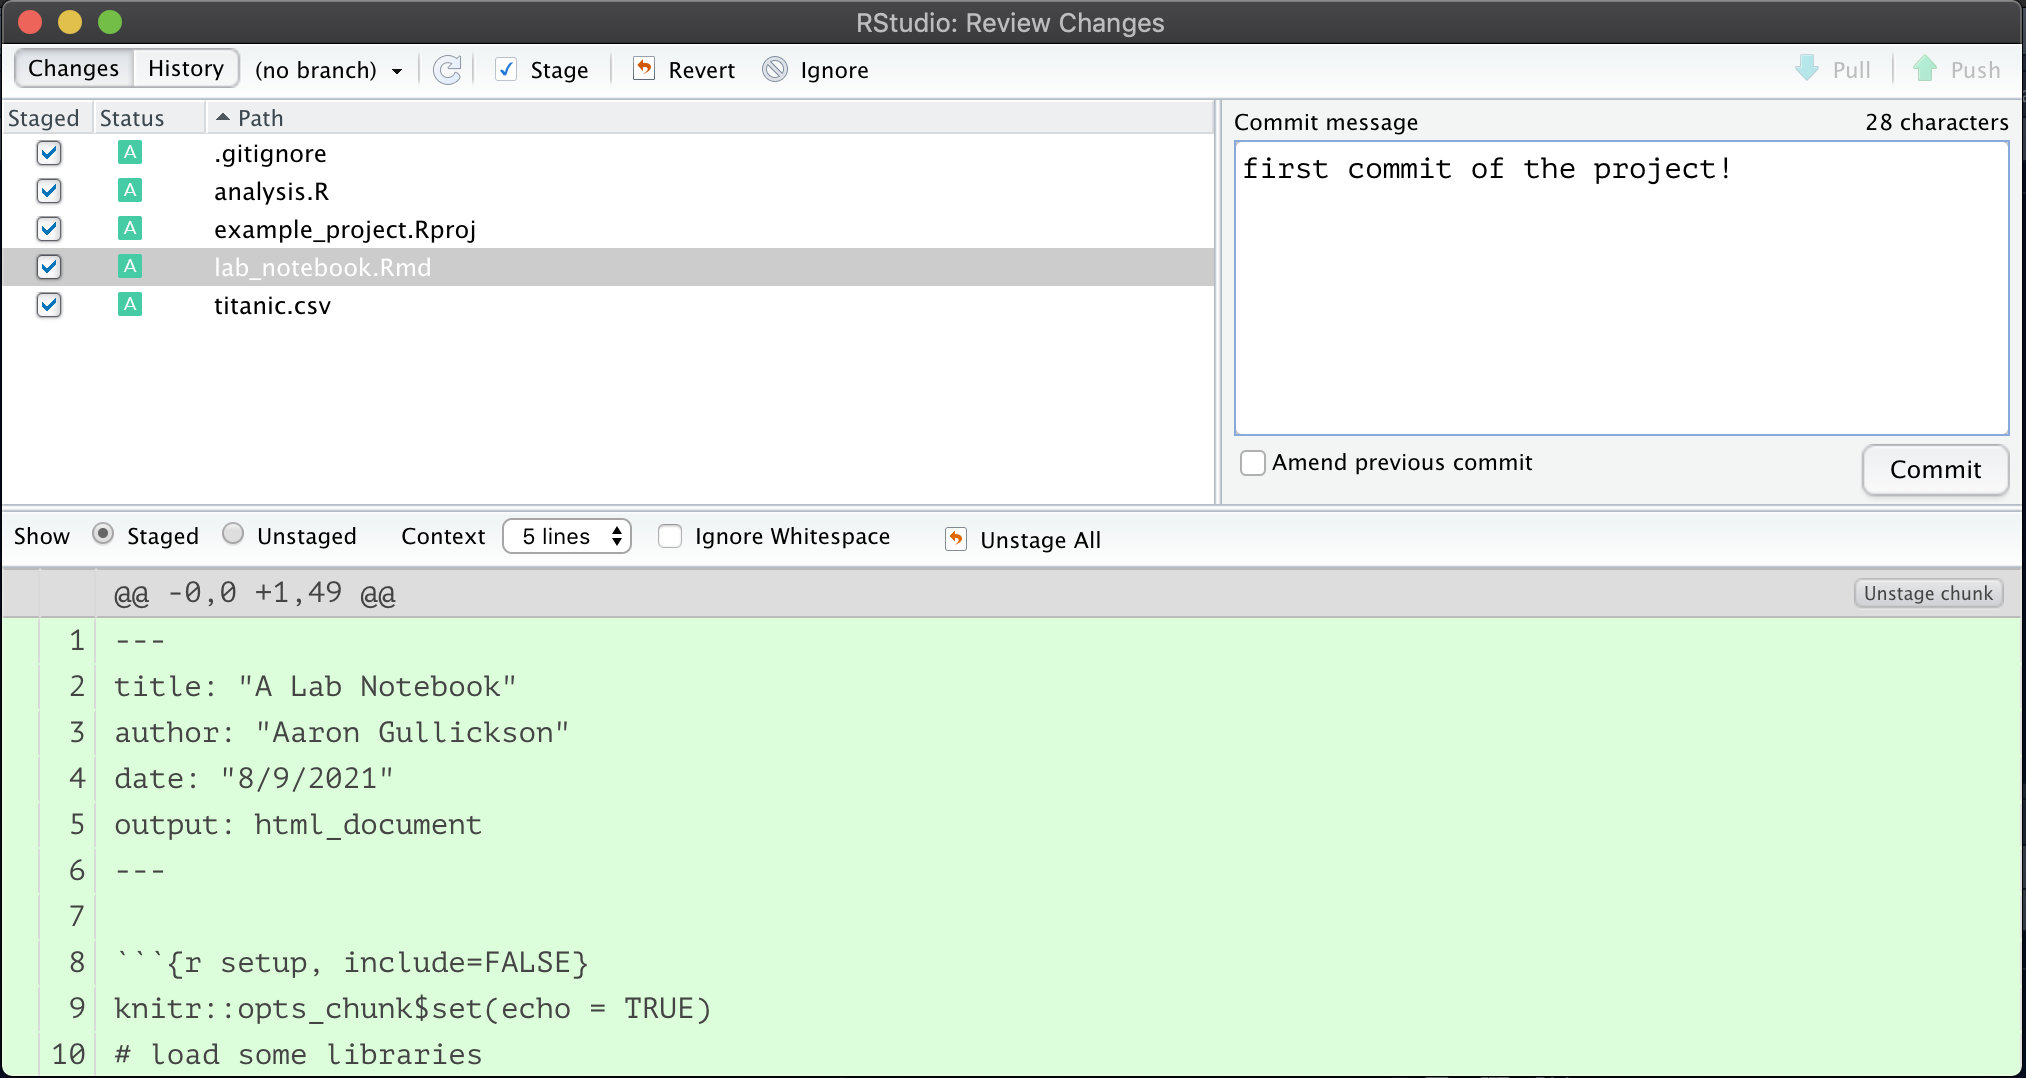The width and height of the screenshot is (2026, 1078).
Task: Switch to the History tab
Action: (186, 68)
